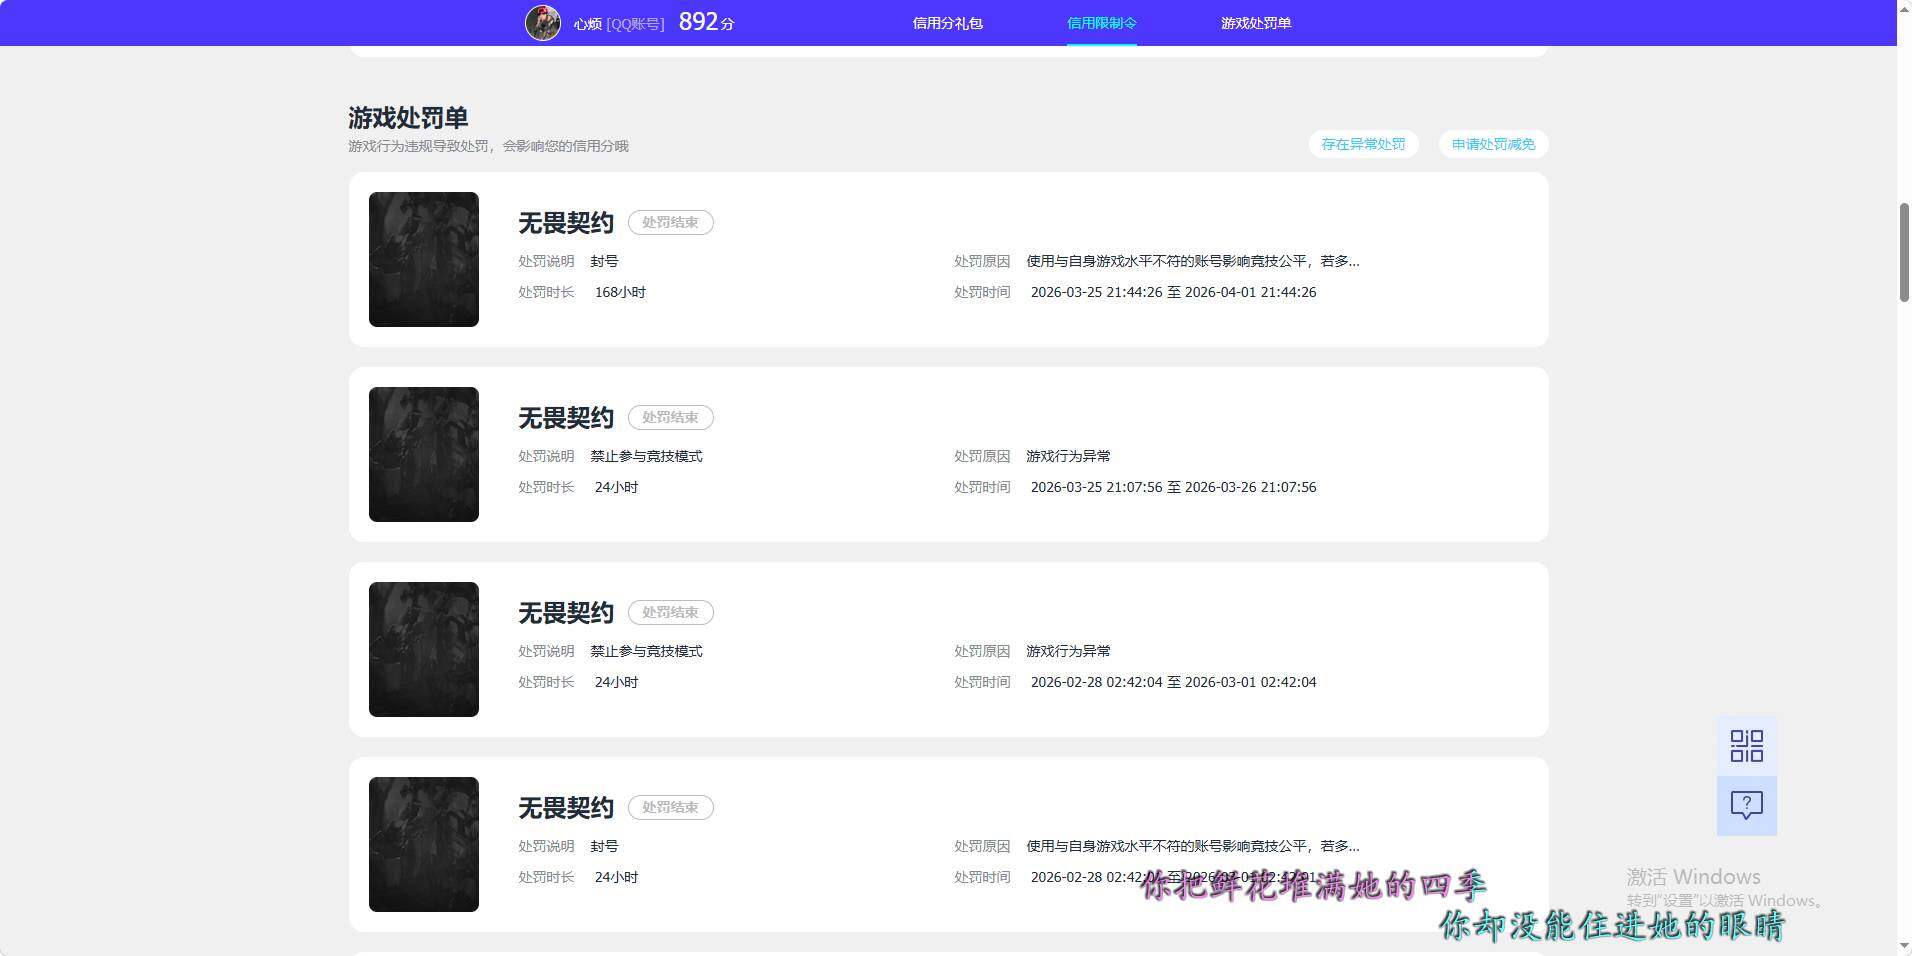The image size is (1912, 956).
Task: Open the second 无畏契约 game thumbnail
Action: point(423,453)
